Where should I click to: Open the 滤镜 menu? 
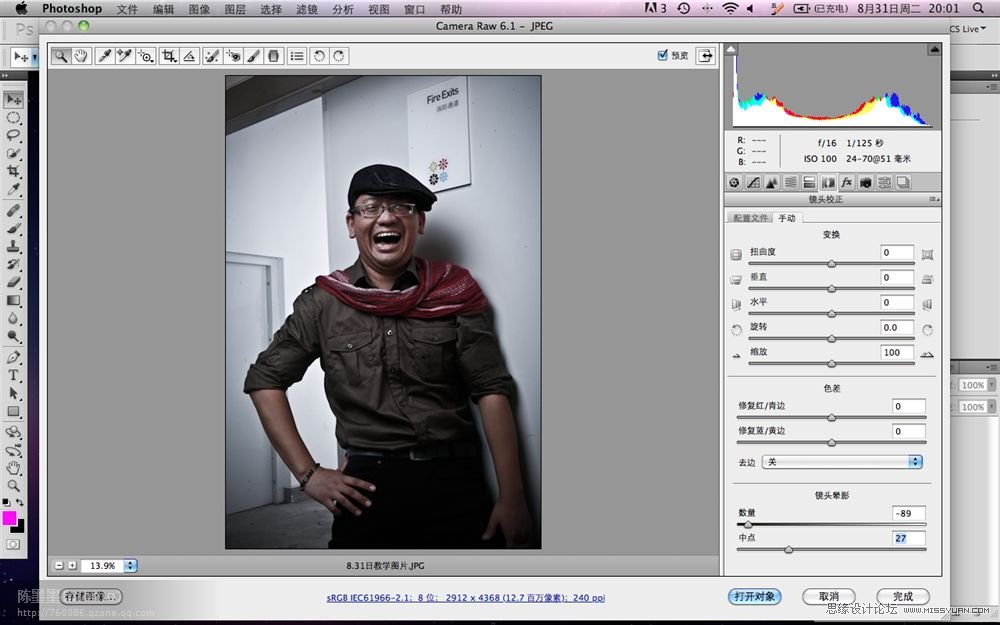coord(307,9)
